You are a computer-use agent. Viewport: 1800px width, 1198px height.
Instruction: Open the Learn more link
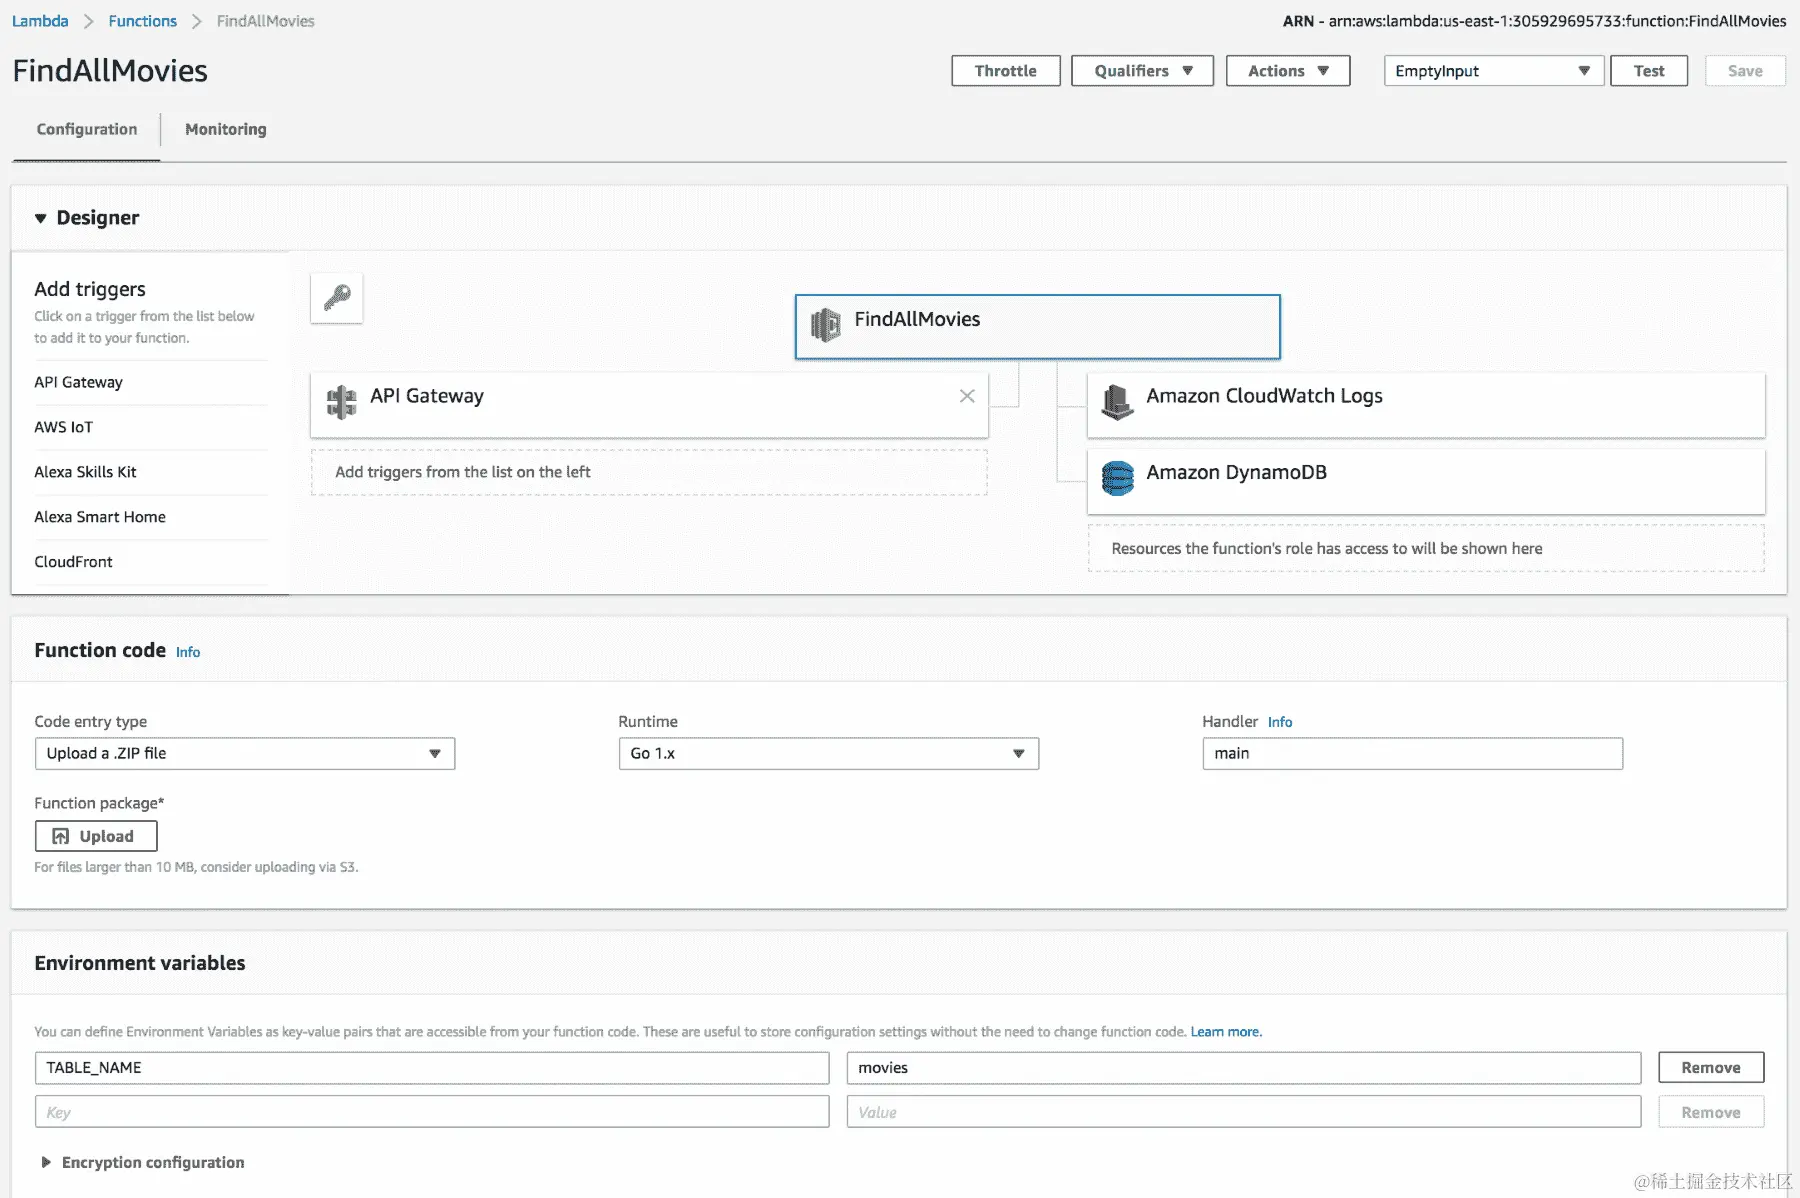tap(1226, 1032)
